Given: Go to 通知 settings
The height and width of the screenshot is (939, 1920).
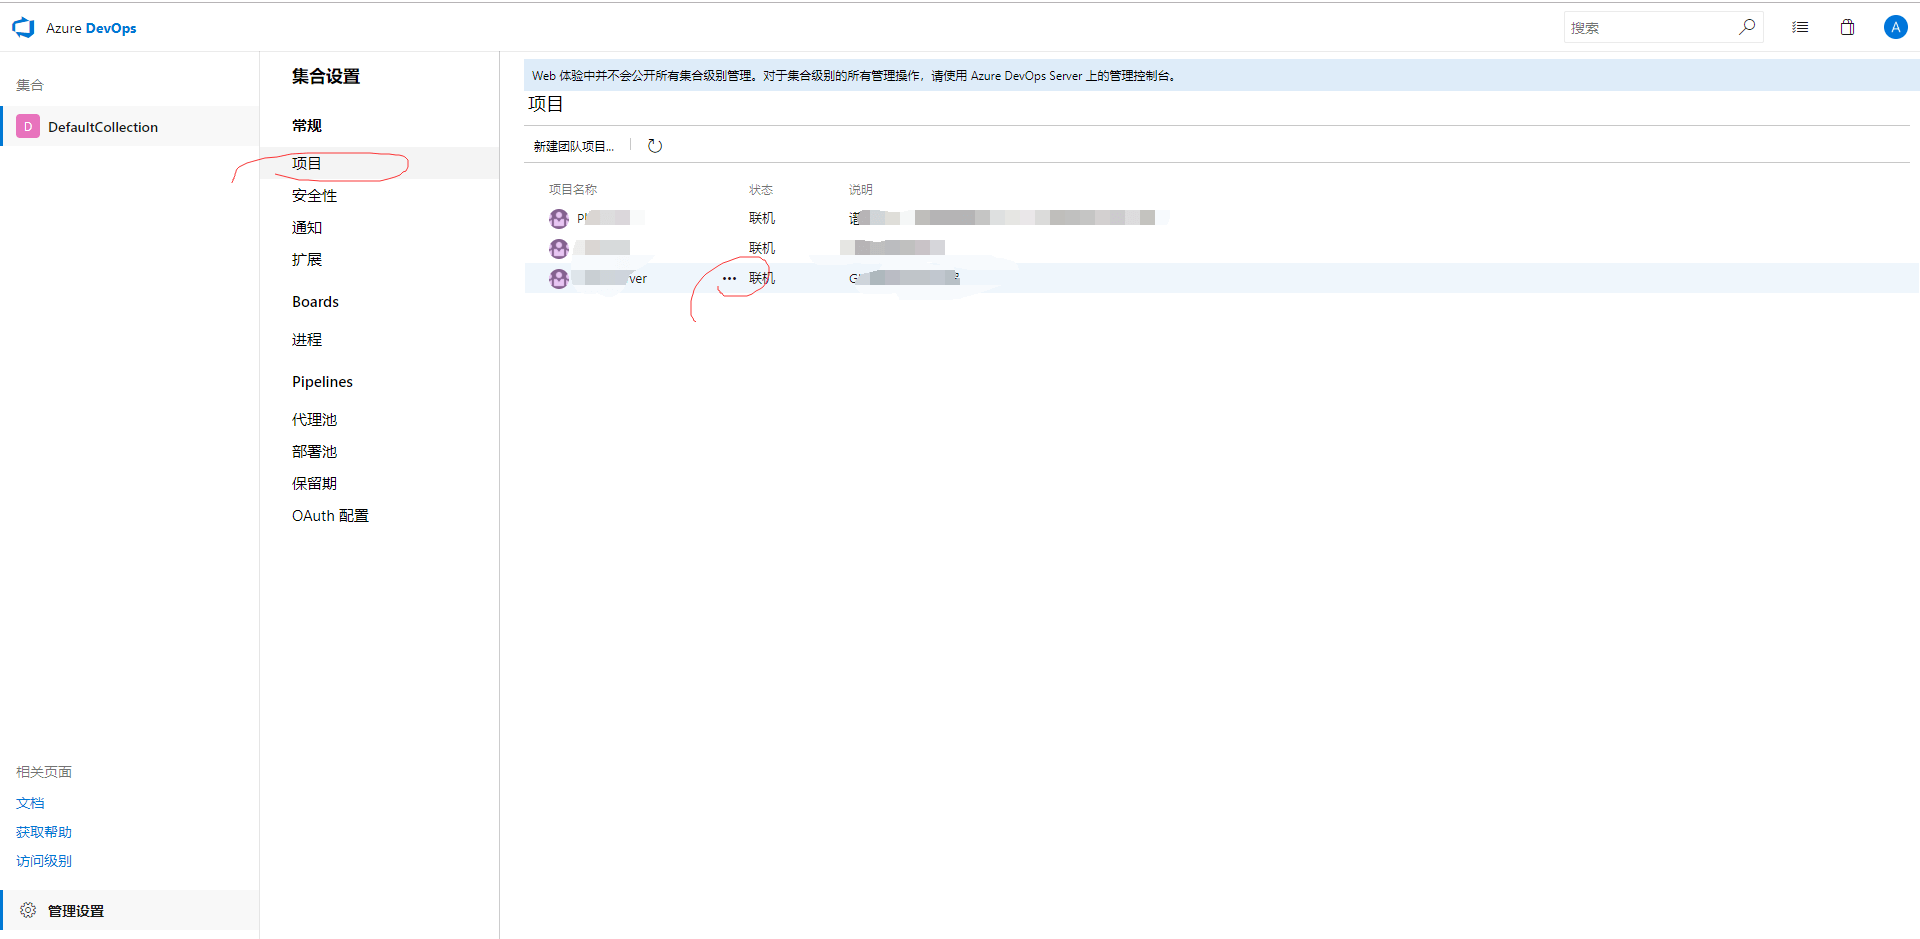Looking at the screenshot, I should click(x=307, y=227).
